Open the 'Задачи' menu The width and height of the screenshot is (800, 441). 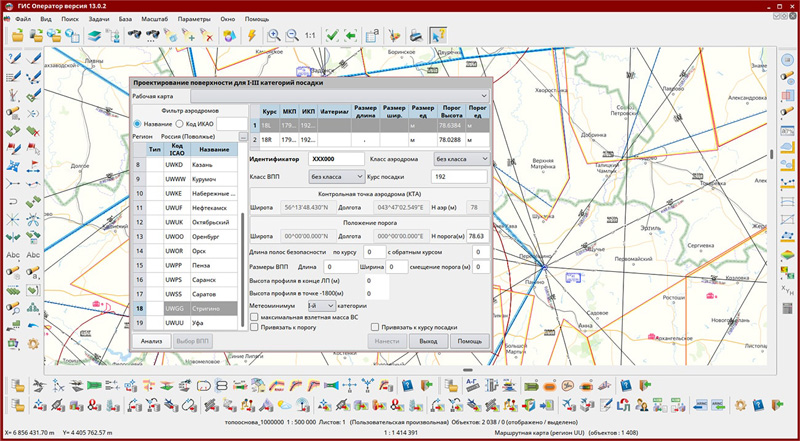(98, 19)
